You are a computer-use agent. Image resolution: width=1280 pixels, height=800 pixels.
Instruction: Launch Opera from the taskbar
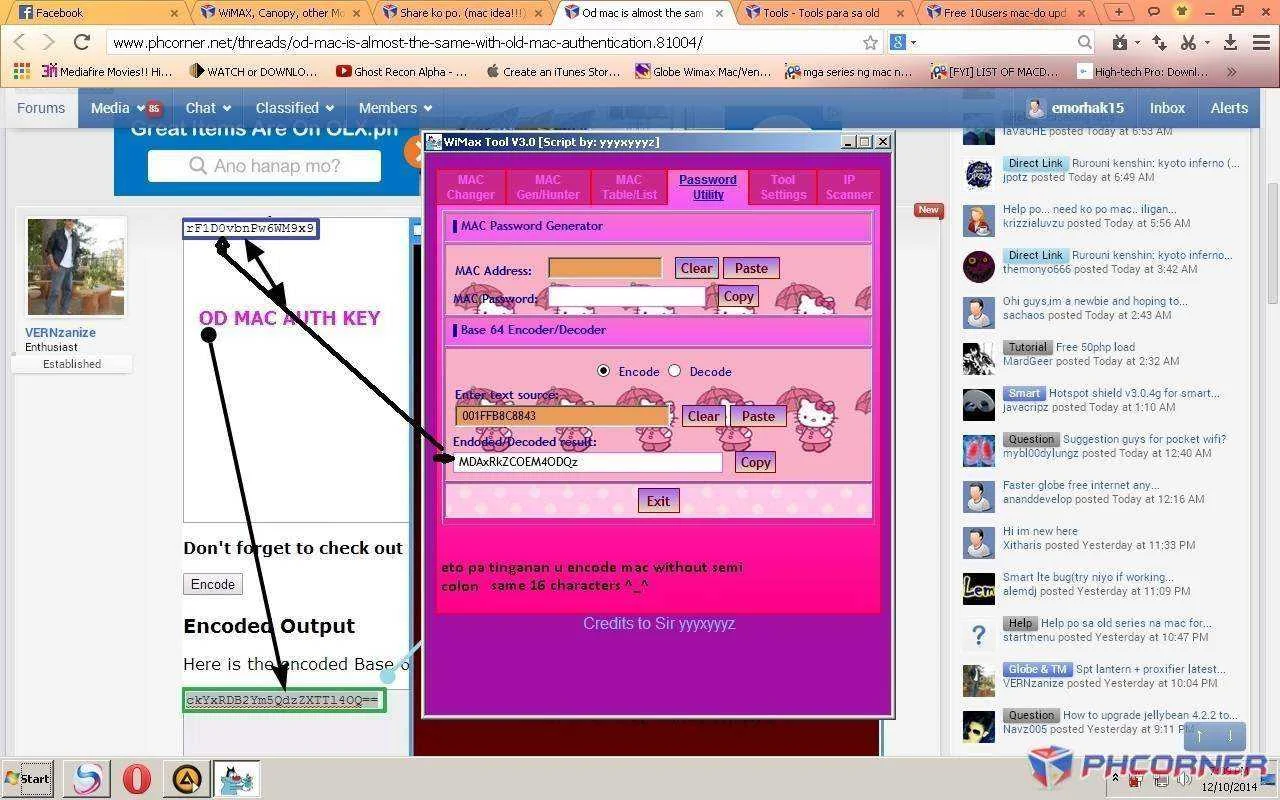[137, 778]
